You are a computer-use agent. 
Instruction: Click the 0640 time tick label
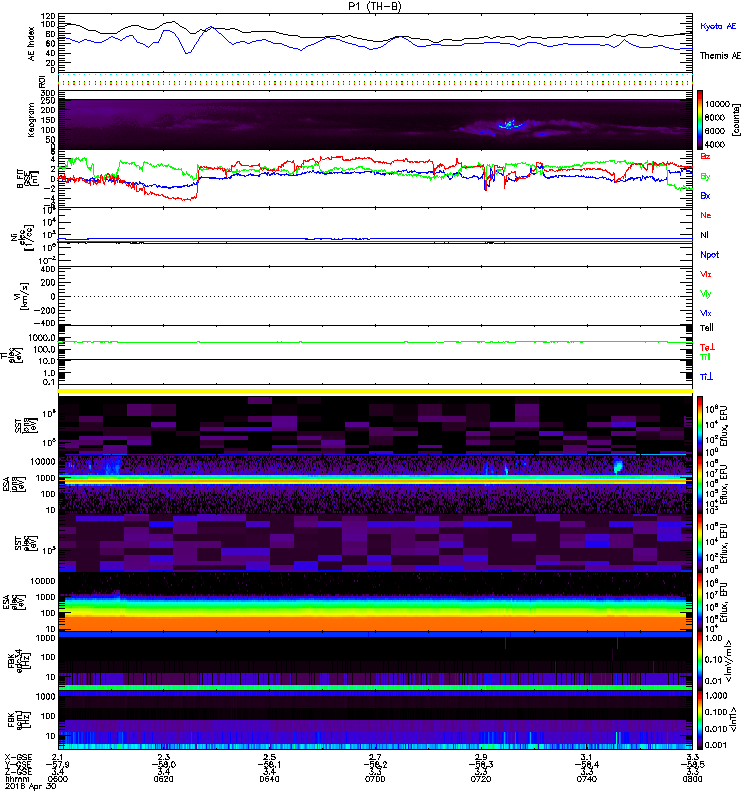point(269,779)
